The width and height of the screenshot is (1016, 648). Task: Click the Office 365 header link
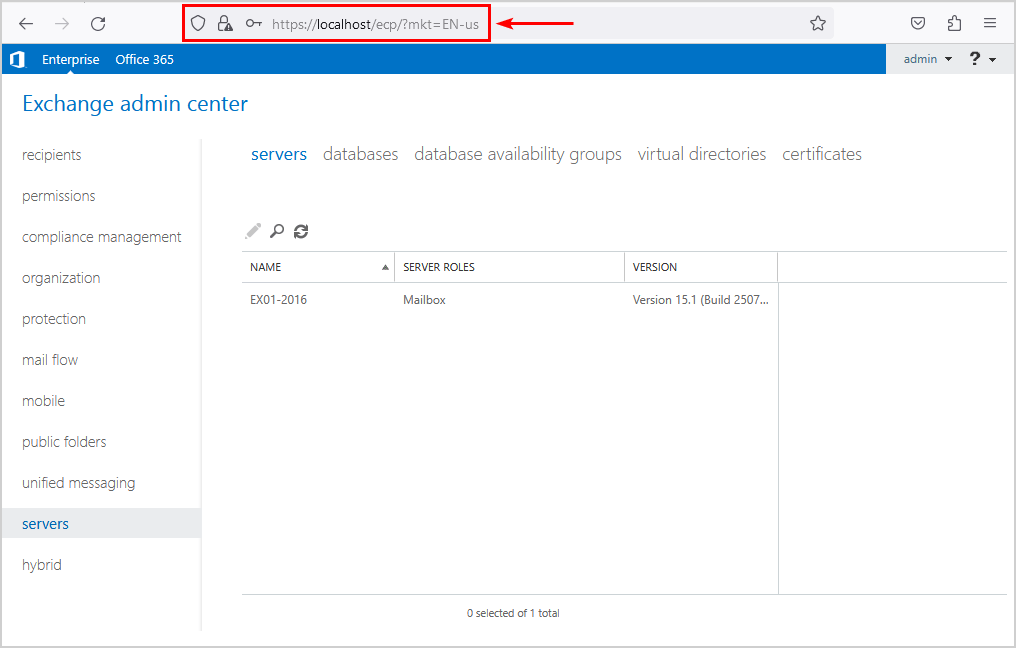point(144,60)
